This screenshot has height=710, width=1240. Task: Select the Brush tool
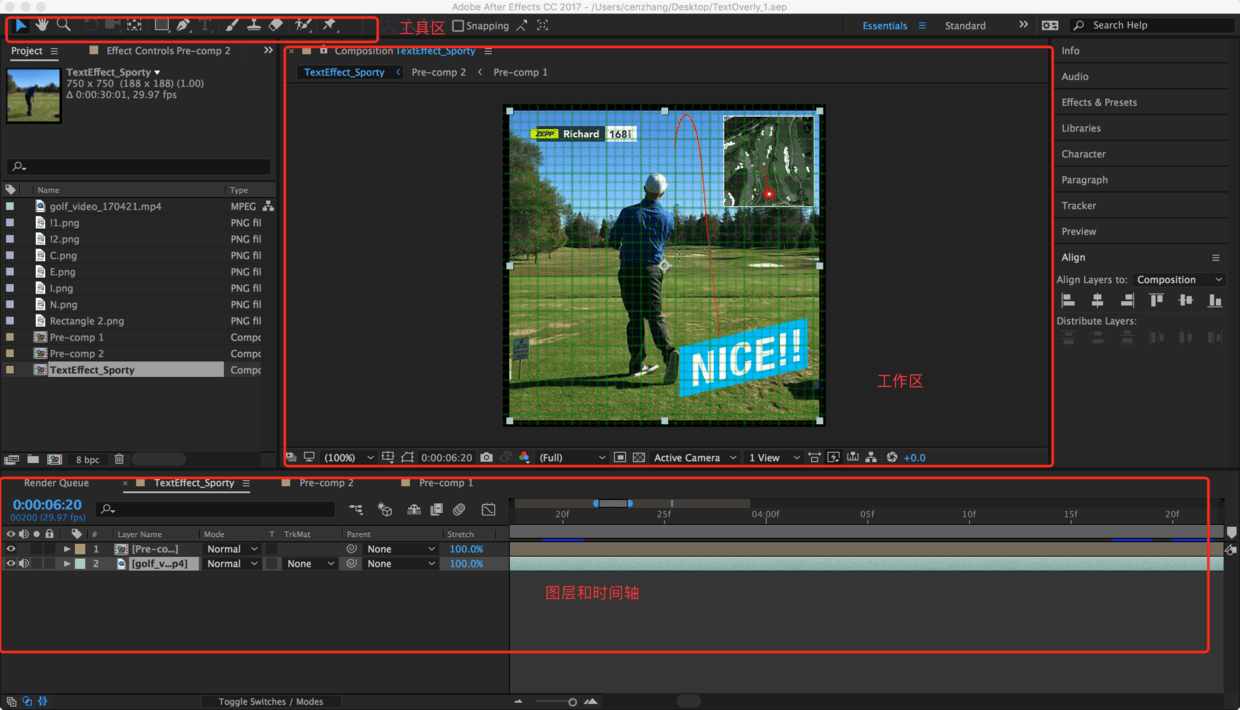[232, 25]
